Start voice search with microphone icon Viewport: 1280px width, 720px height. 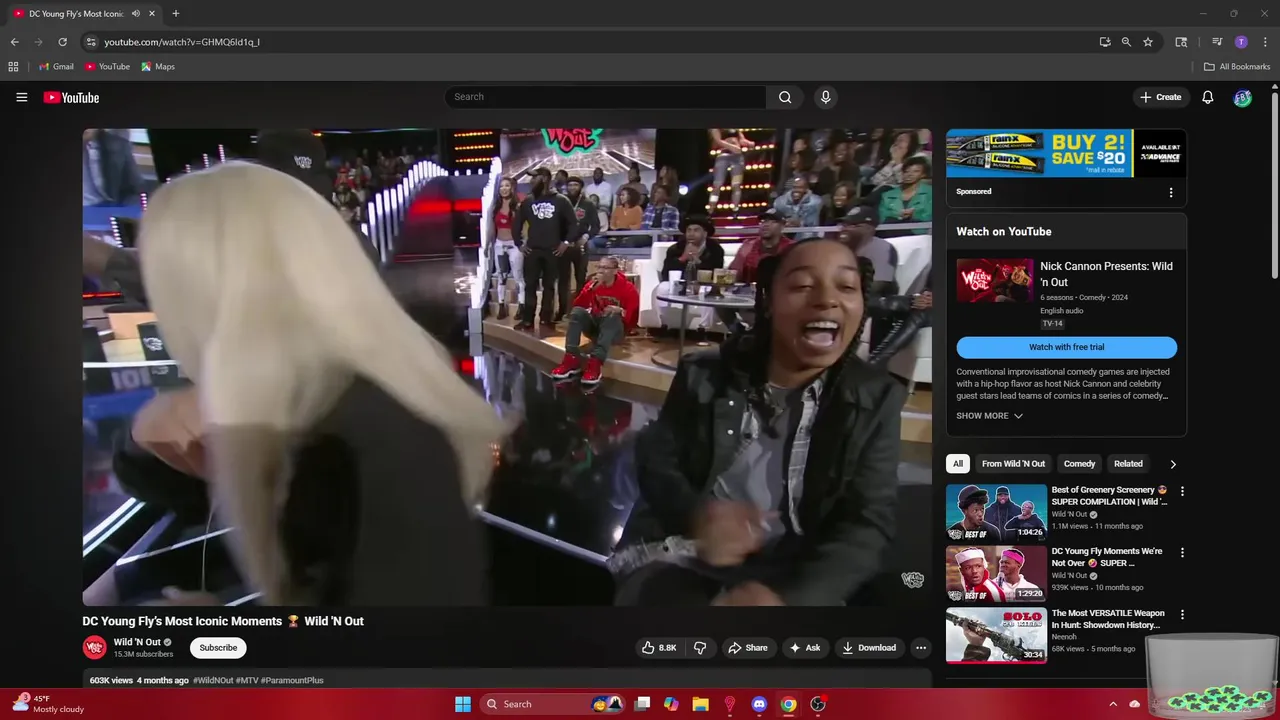pyautogui.click(x=825, y=97)
